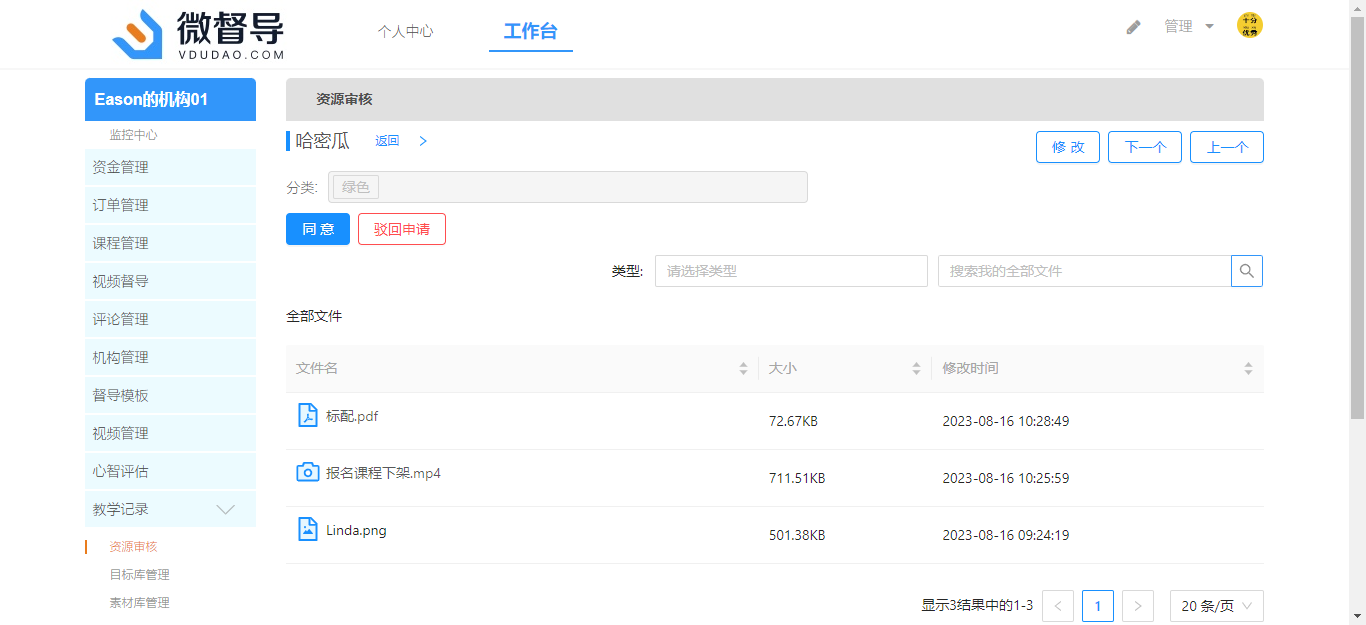The width and height of the screenshot is (1366, 625).
Task: Sort by 修改时间 column arrows
Action: coord(1248,368)
